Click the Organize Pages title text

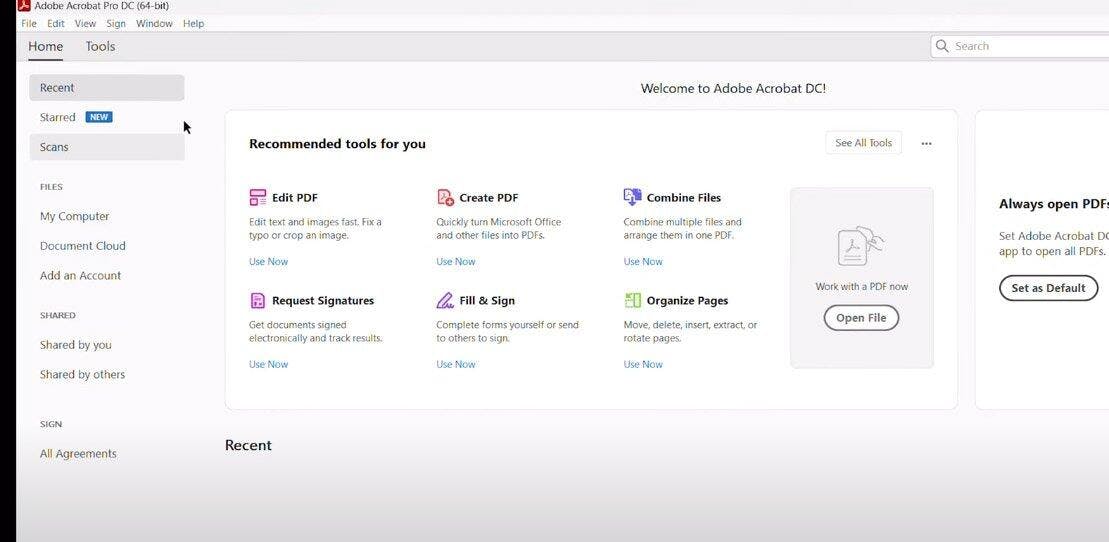(687, 301)
